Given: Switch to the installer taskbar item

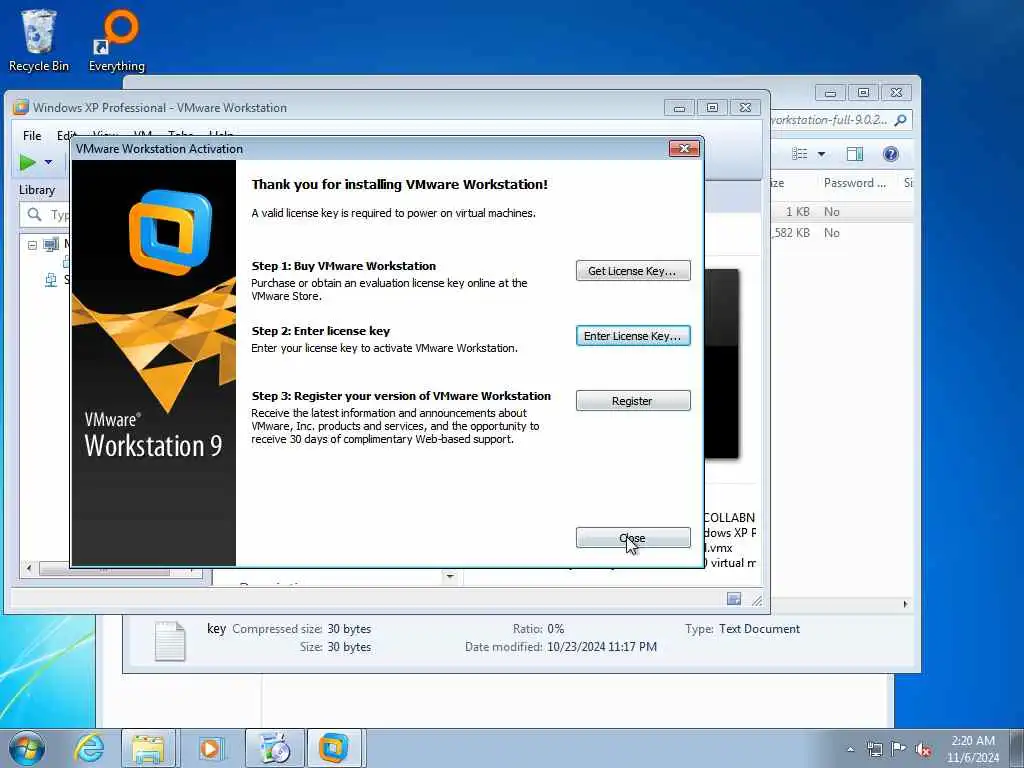Looking at the screenshot, I should tap(274, 748).
